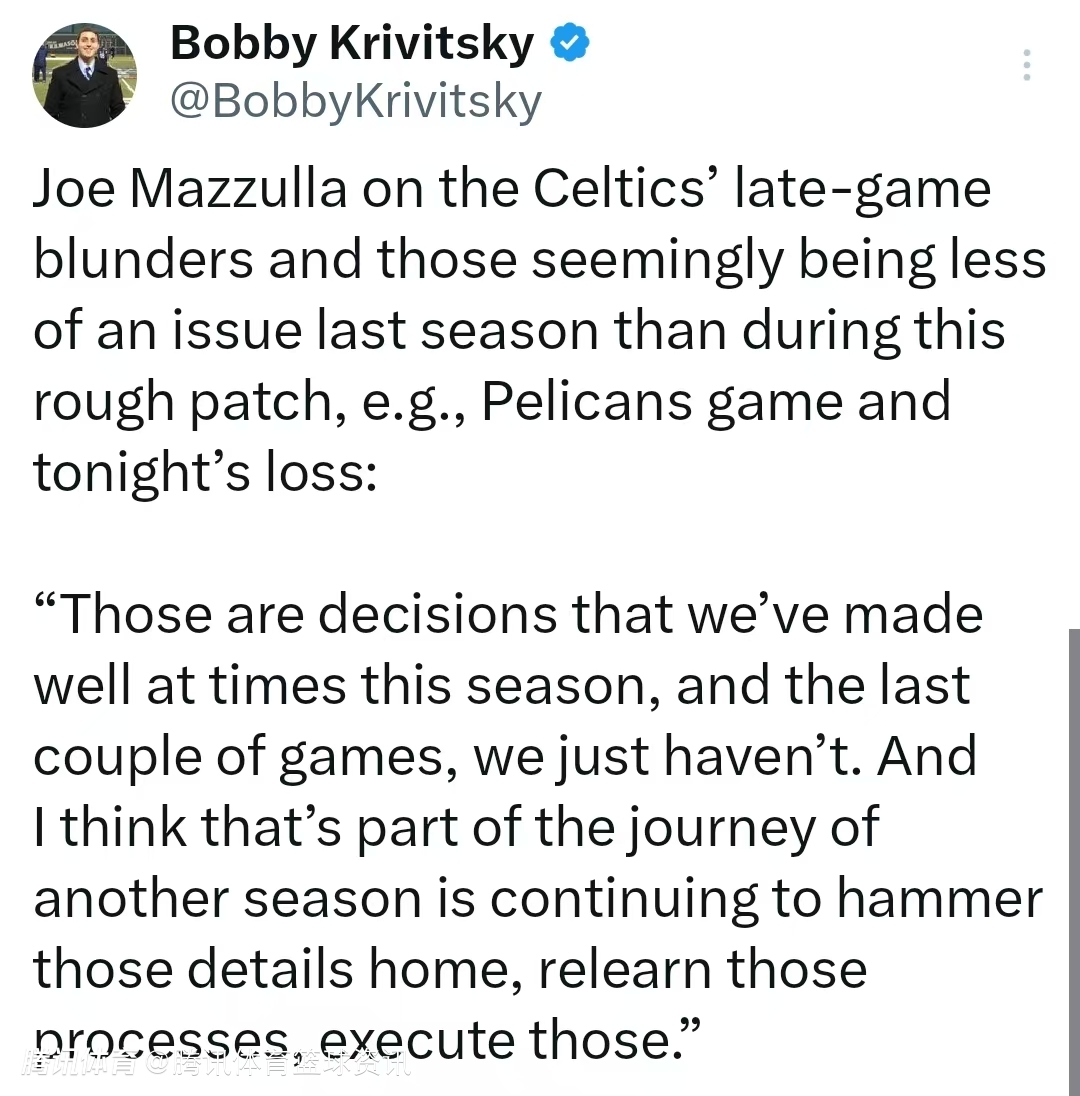Click the line "those details home, relearn those"
The height and width of the screenshot is (1096, 1080).
(x=450, y=969)
